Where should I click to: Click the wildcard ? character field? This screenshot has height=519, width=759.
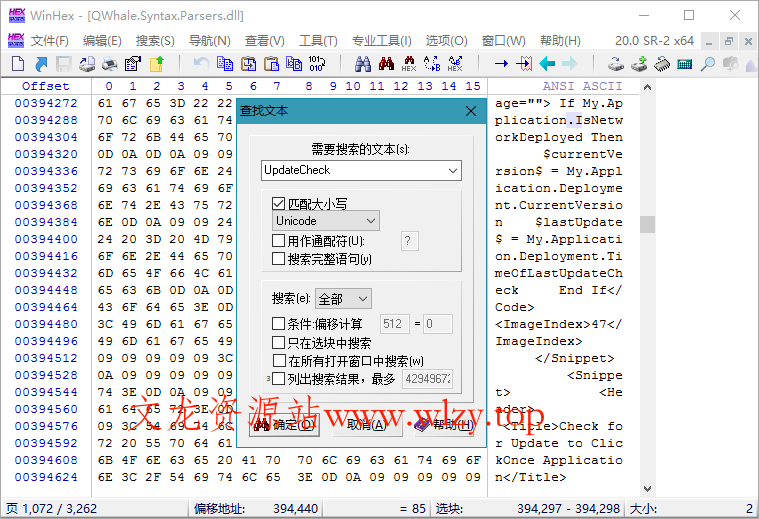pos(410,241)
